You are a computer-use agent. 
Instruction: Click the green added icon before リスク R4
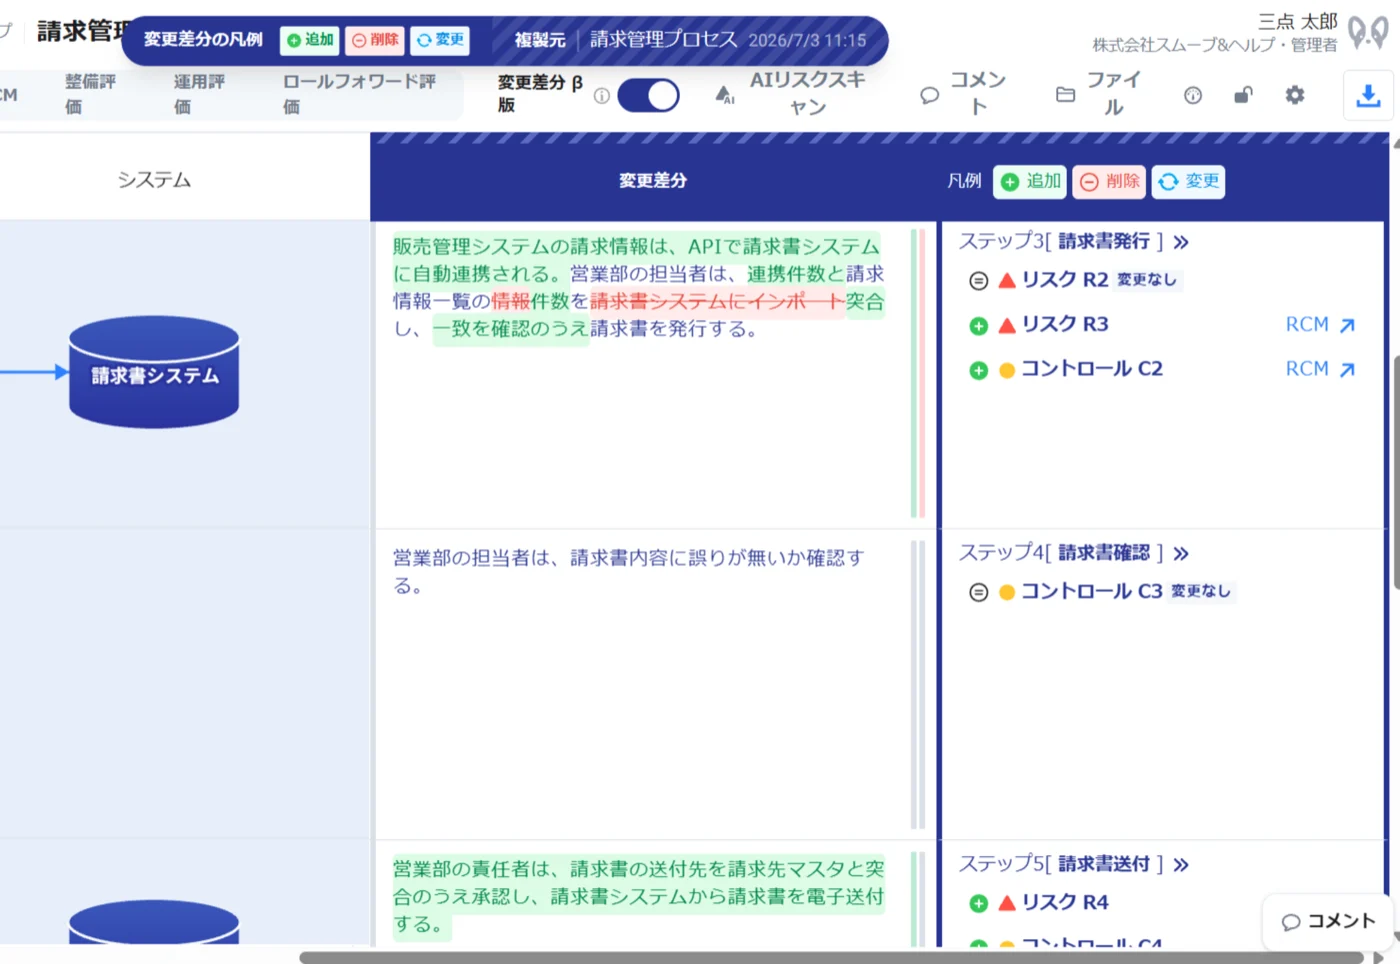pyautogui.click(x=979, y=904)
